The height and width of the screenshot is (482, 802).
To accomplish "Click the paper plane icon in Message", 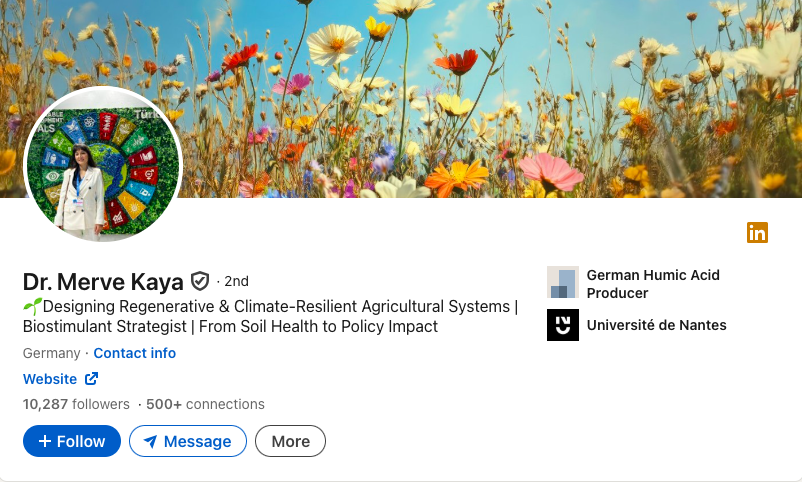I will (150, 441).
